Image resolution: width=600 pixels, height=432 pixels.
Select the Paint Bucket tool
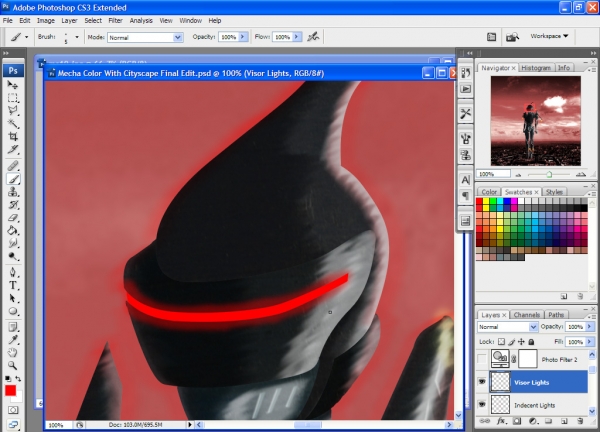(x=13, y=230)
